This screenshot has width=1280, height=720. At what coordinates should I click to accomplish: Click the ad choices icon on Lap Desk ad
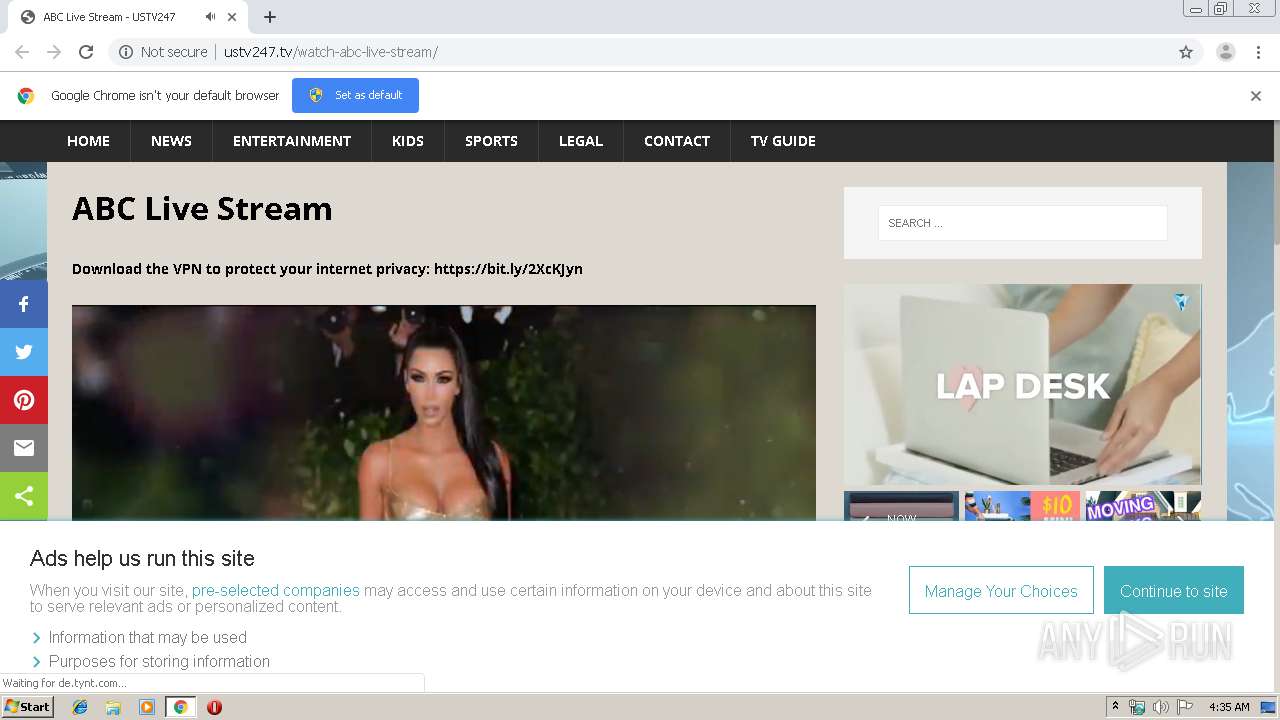coord(1181,301)
